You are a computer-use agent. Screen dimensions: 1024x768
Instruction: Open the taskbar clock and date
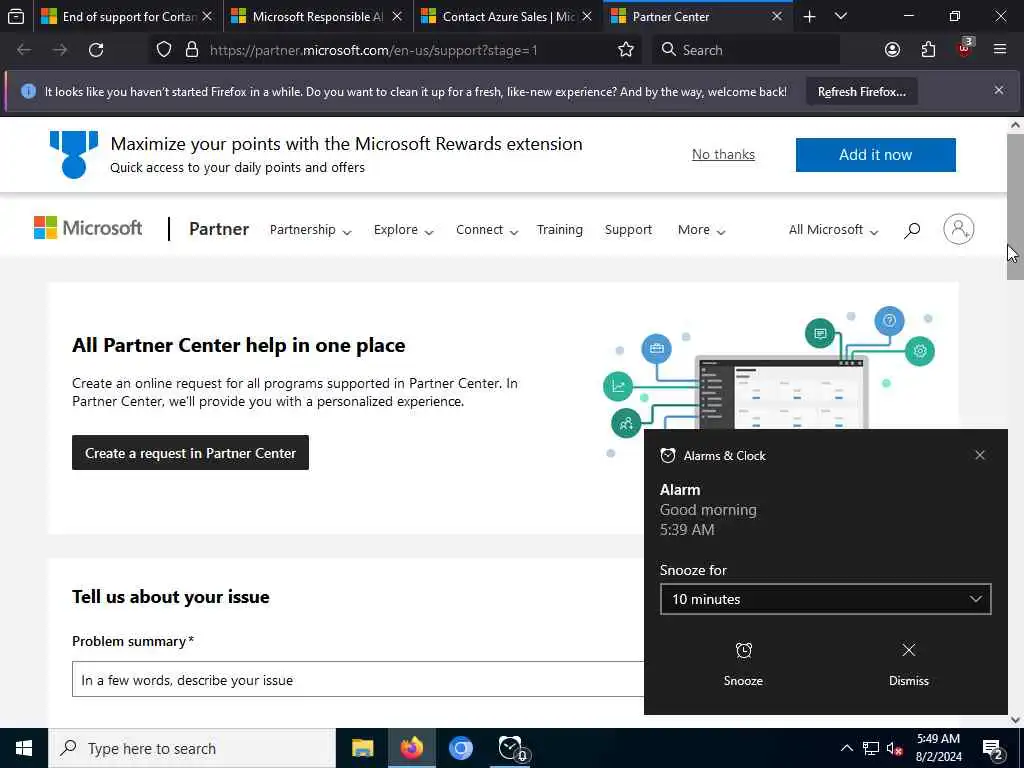(938, 748)
